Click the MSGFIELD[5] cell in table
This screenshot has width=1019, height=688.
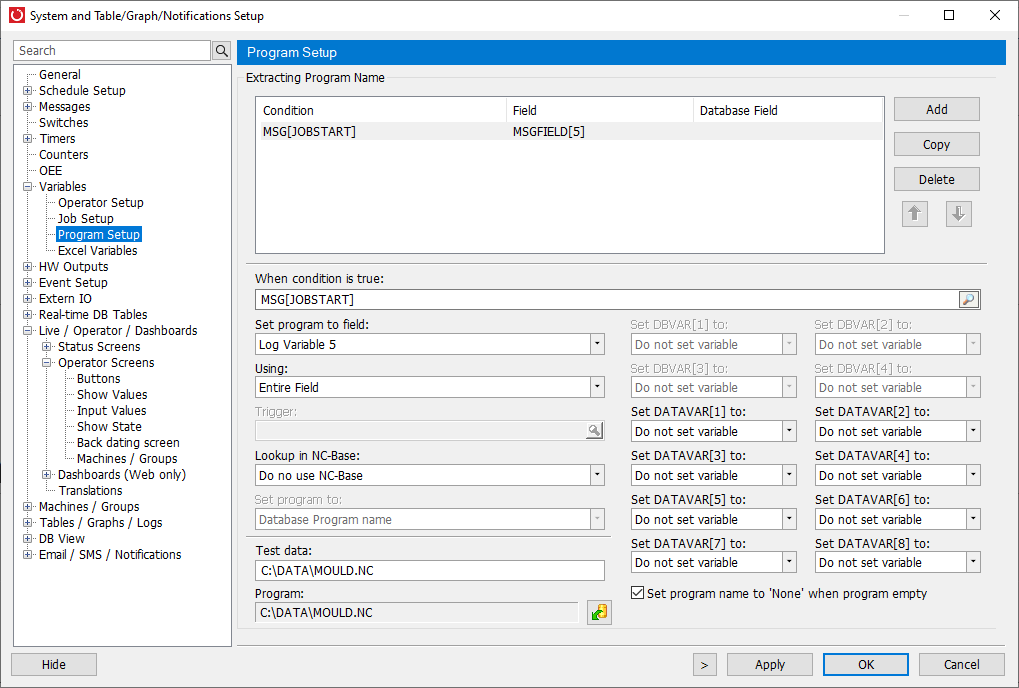click(x=548, y=131)
